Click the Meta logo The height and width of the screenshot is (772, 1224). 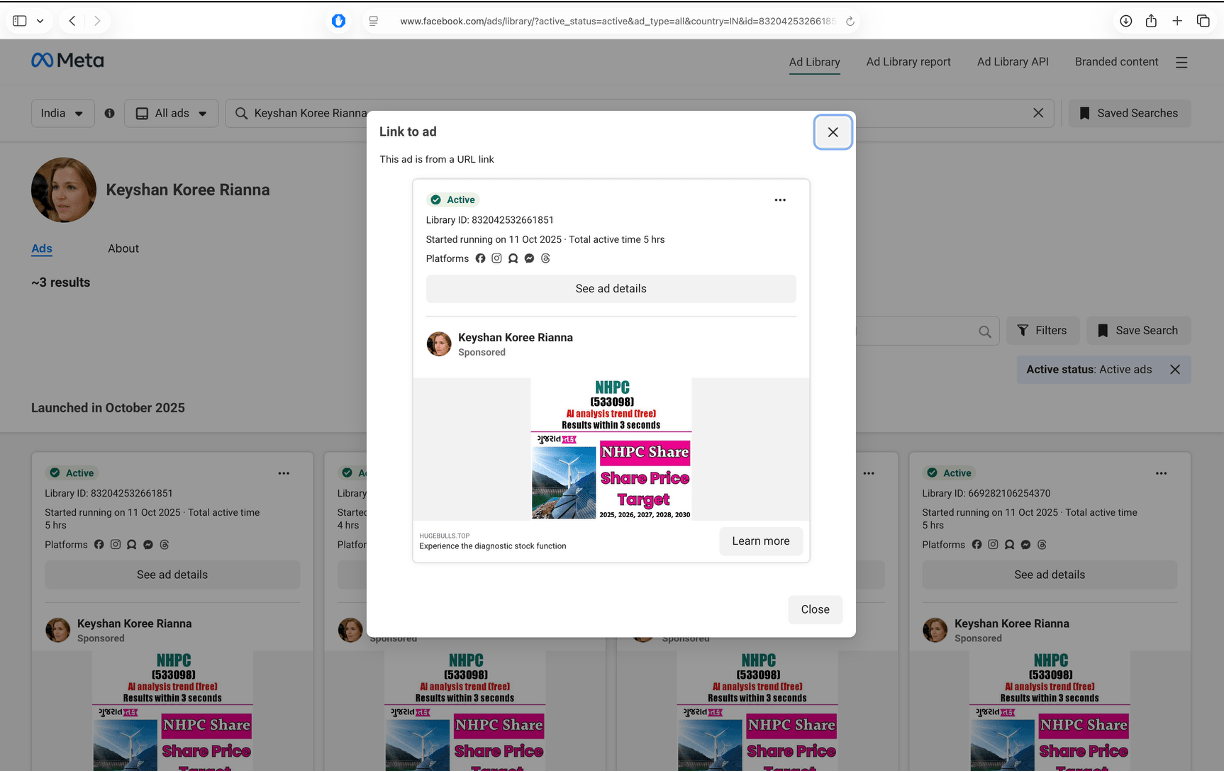click(68, 61)
